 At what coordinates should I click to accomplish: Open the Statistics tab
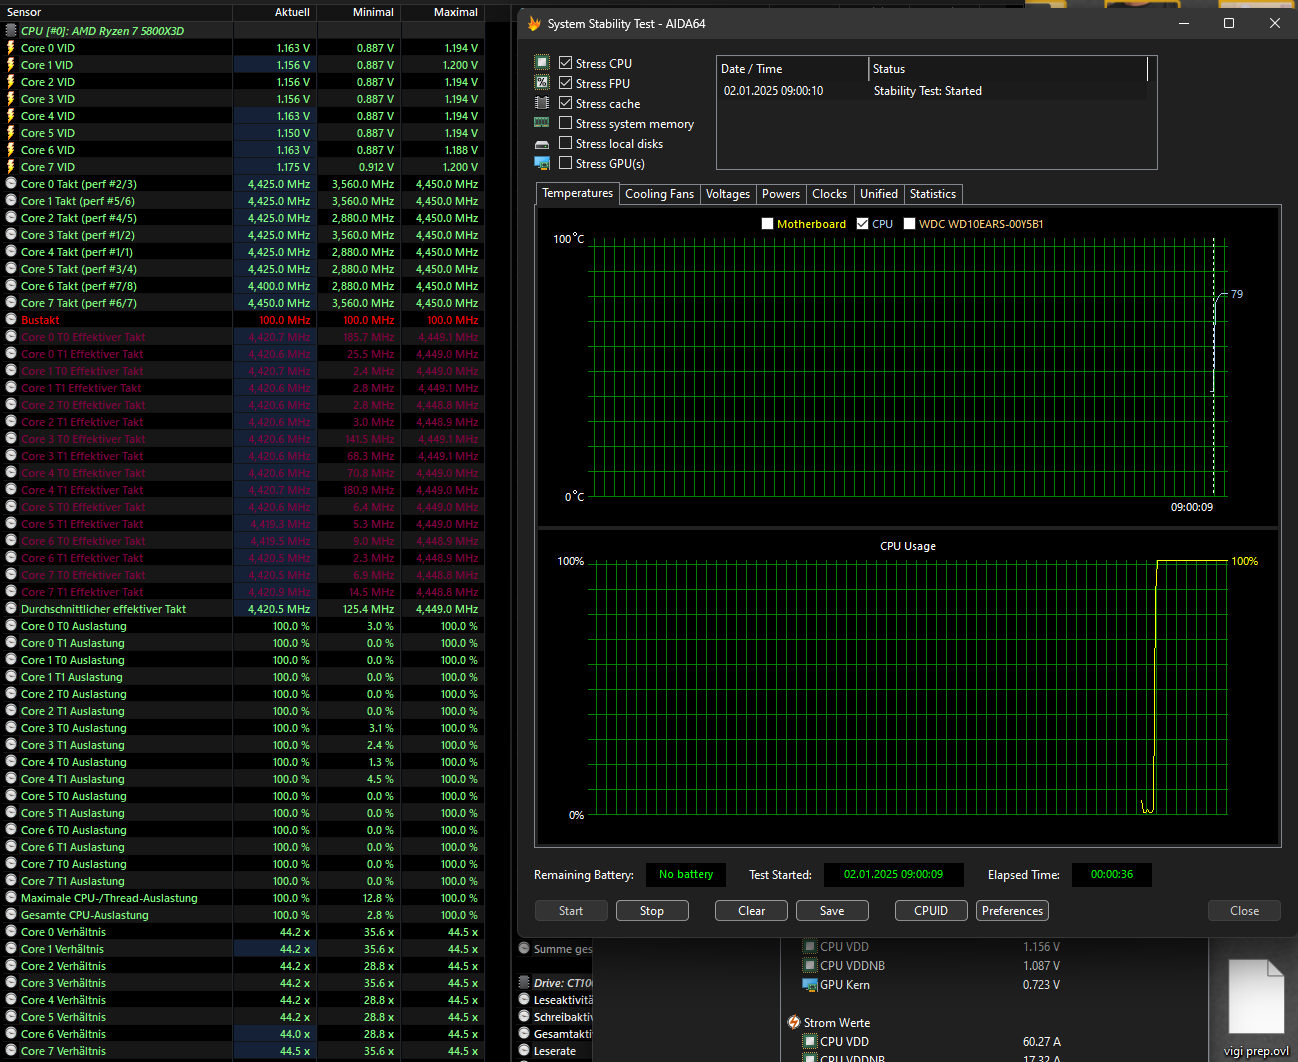click(933, 194)
